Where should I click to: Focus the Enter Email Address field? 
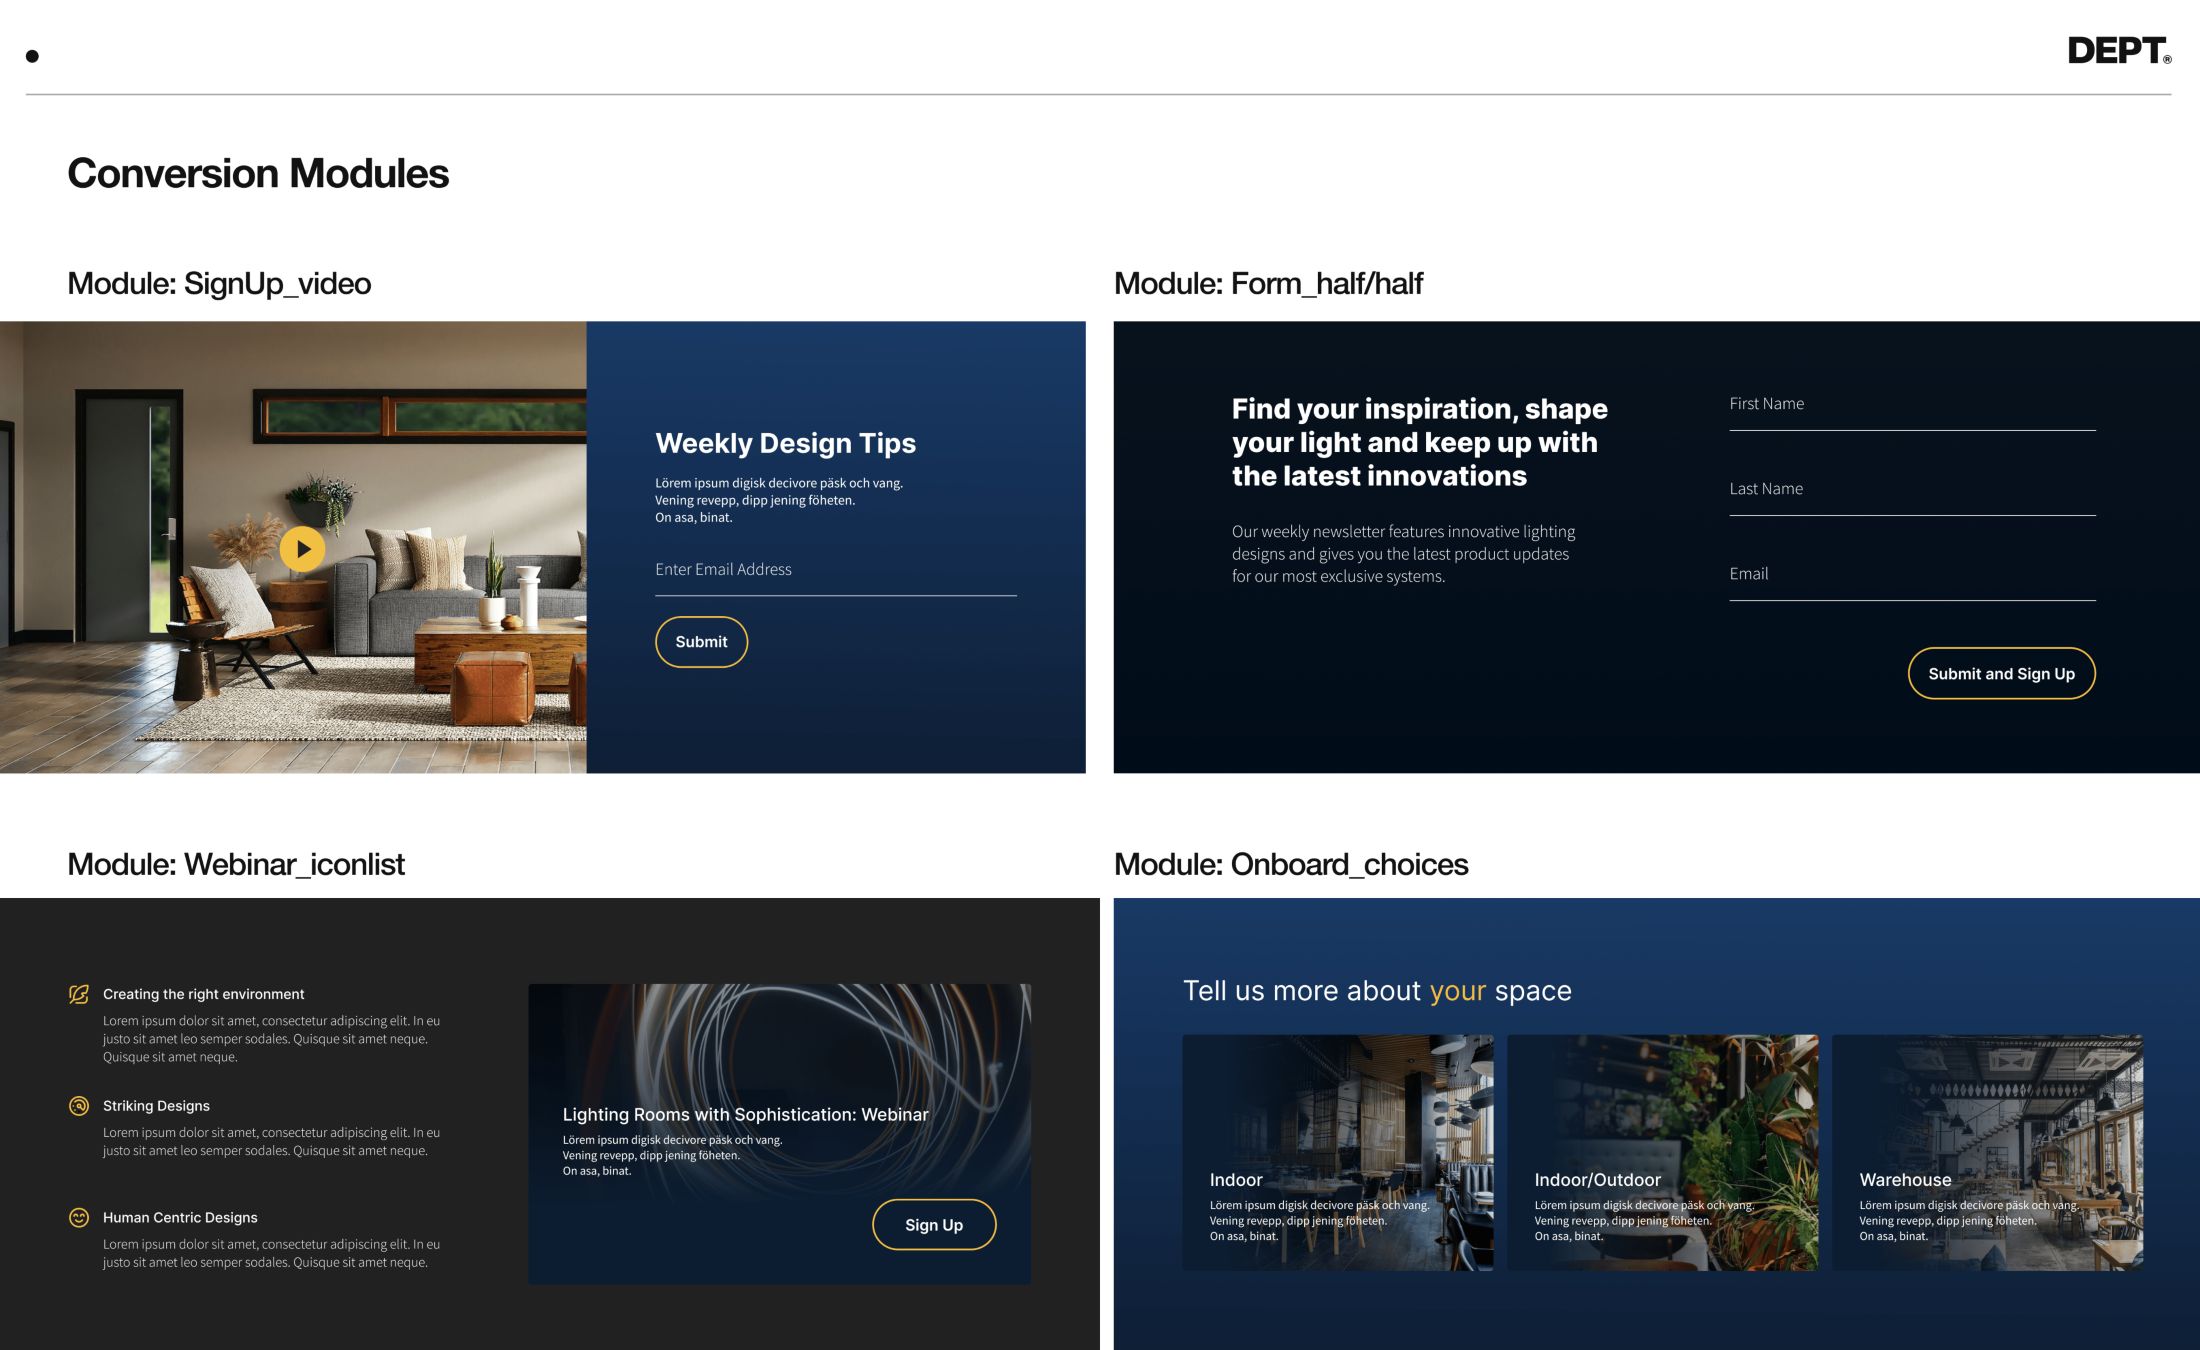pyautogui.click(x=835, y=571)
